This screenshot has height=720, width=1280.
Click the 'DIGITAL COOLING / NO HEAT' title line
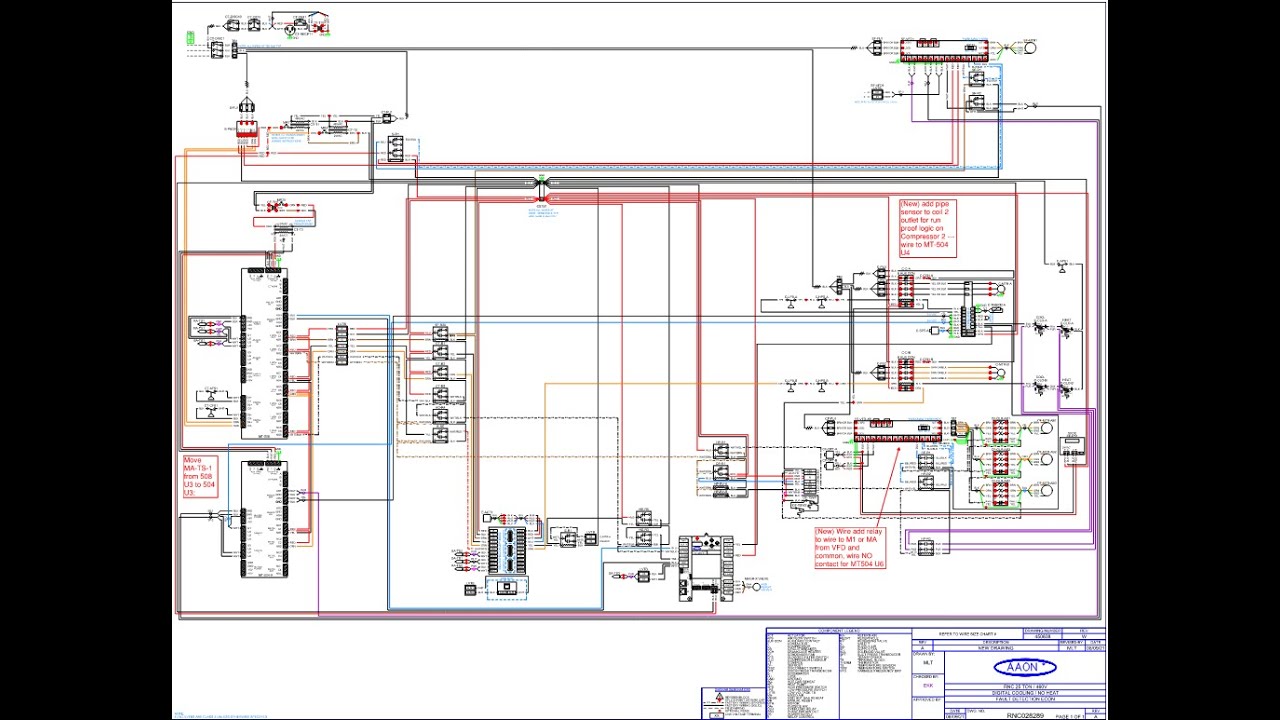(x=1024, y=692)
